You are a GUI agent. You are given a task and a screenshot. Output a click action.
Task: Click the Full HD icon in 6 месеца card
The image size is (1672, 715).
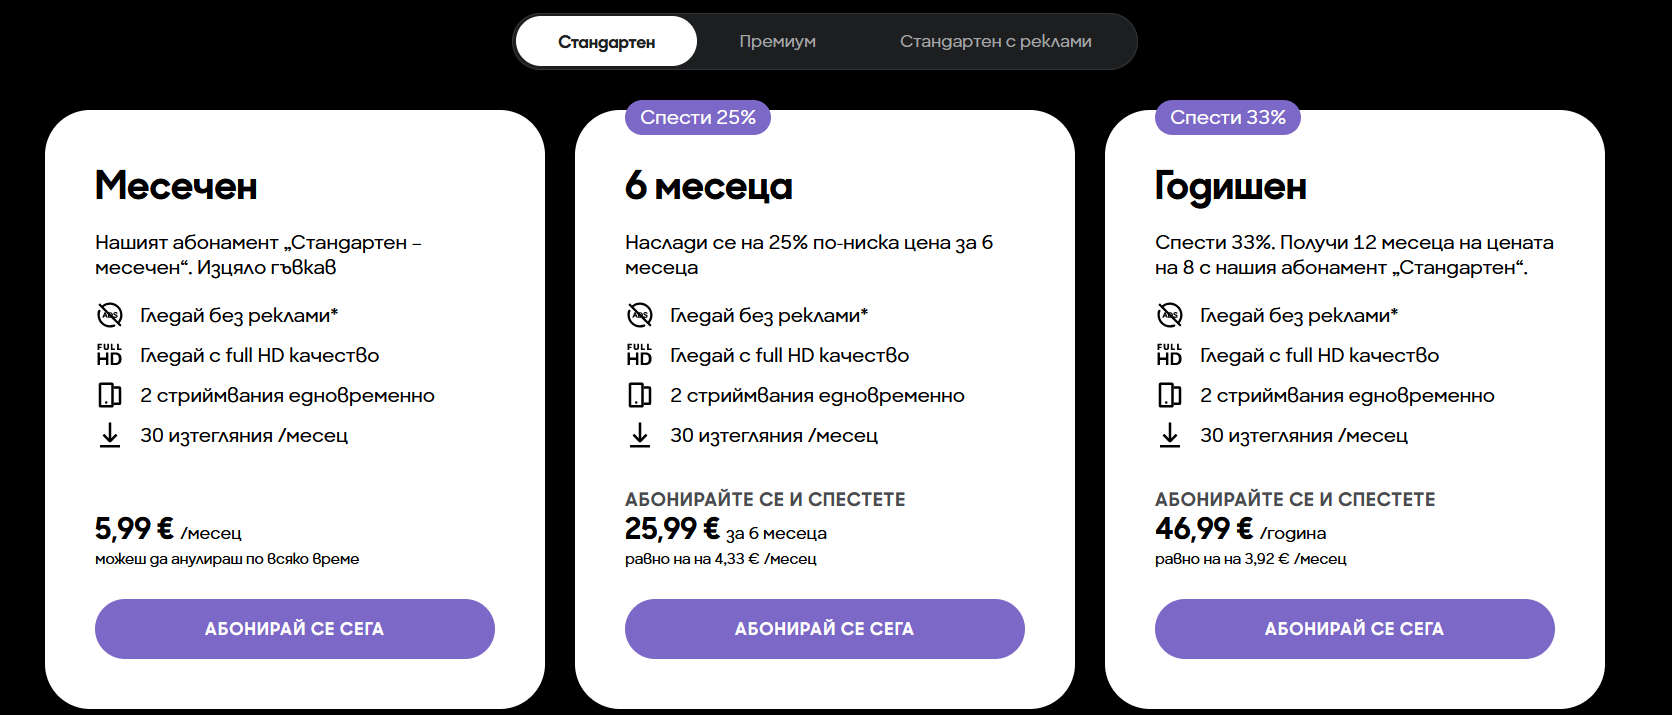[x=639, y=355]
